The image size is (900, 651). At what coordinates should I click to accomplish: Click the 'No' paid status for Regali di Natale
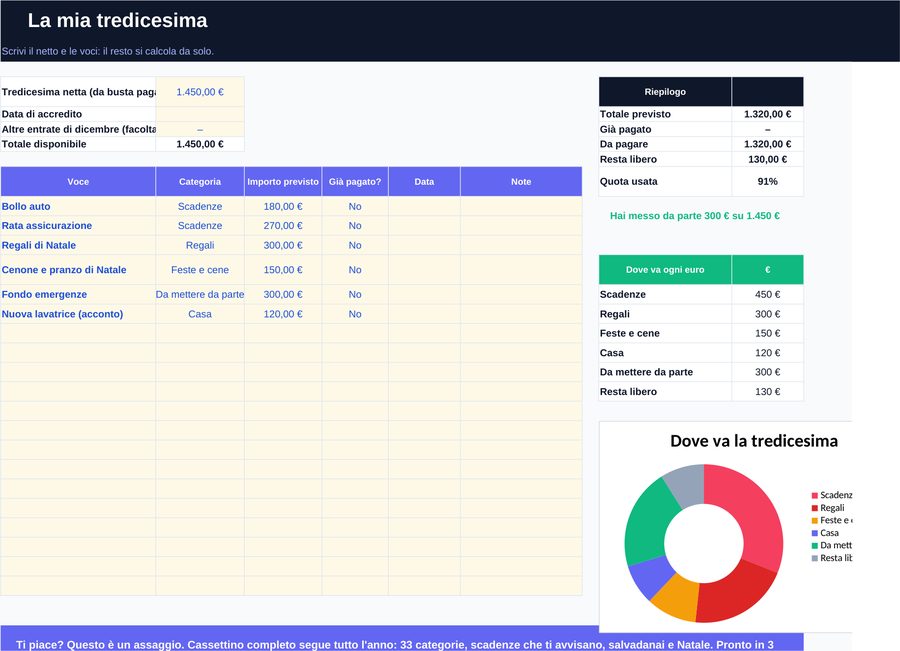[355, 245]
